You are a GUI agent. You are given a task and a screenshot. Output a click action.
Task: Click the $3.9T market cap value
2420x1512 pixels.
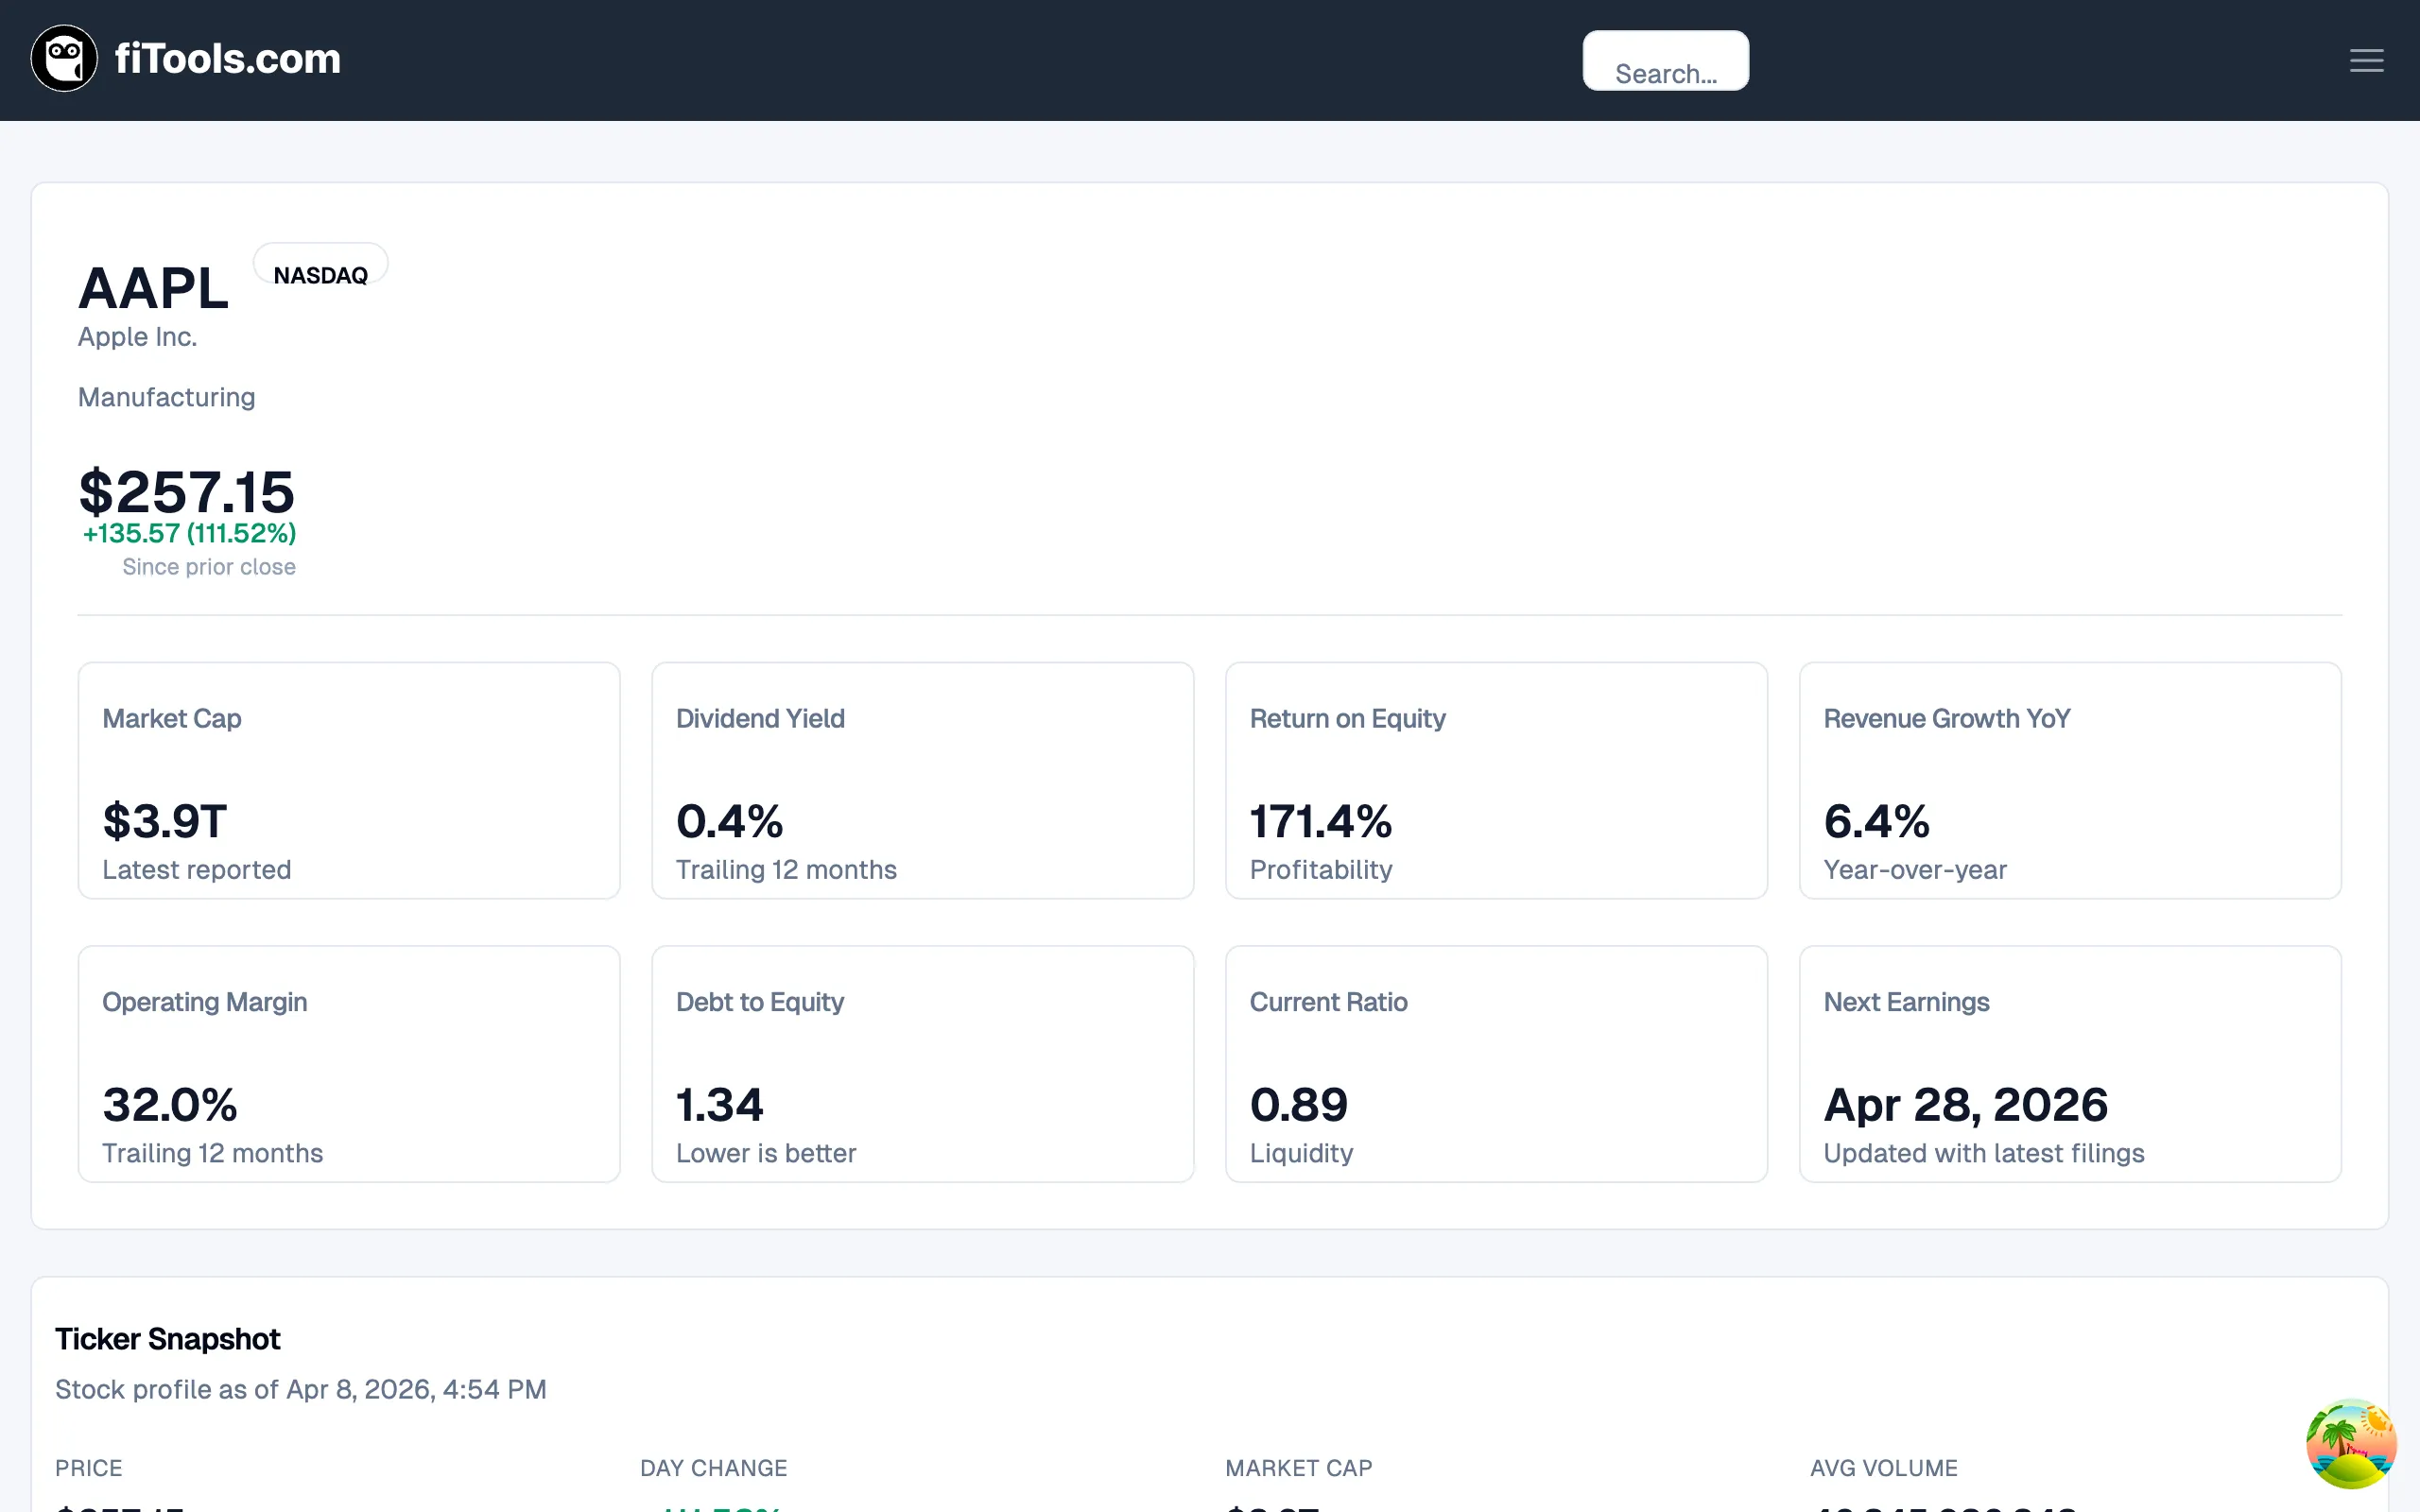[165, 821]
